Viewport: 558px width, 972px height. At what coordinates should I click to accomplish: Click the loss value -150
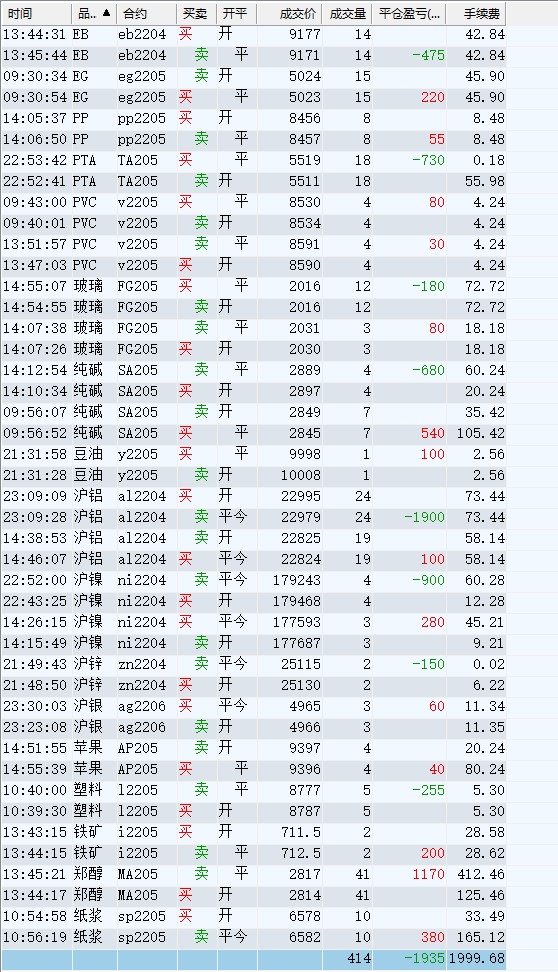(x=428, y=665)
